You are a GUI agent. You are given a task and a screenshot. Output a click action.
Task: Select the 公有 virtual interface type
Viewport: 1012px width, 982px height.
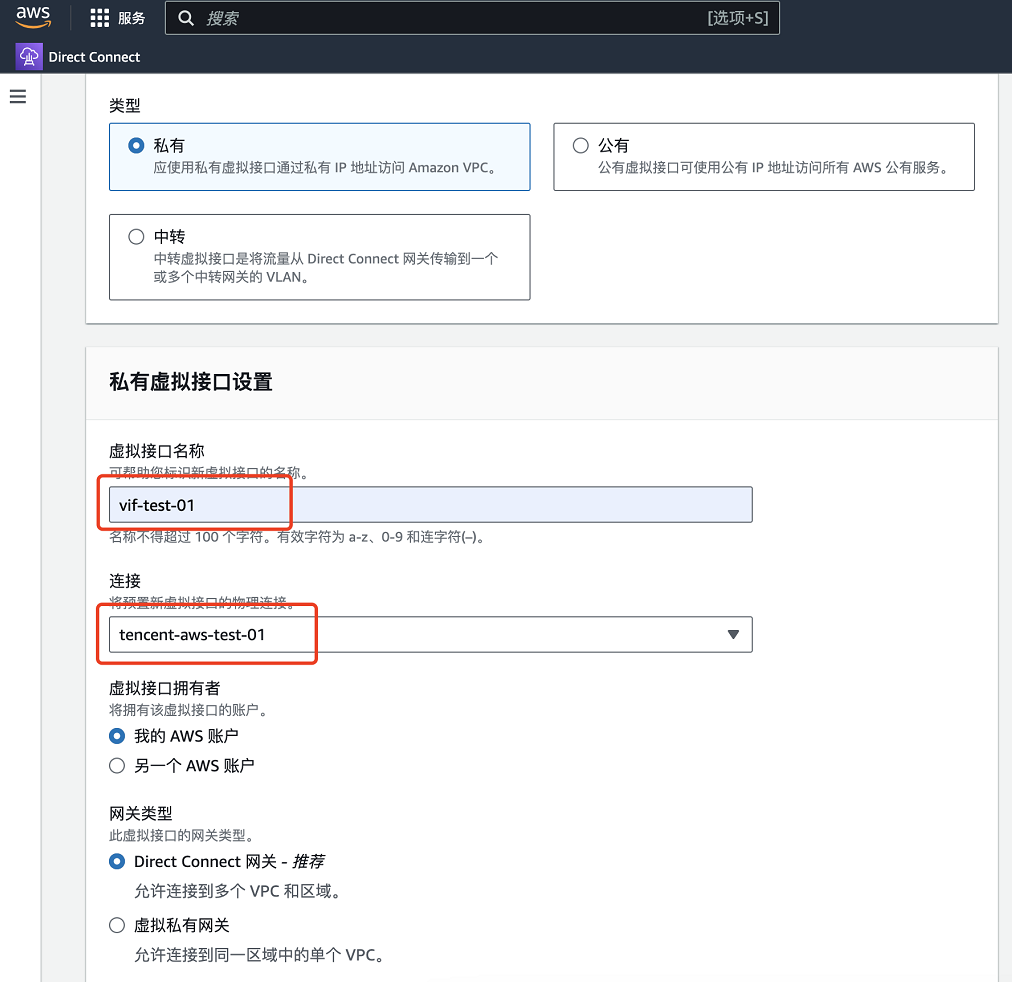(581, 146)
